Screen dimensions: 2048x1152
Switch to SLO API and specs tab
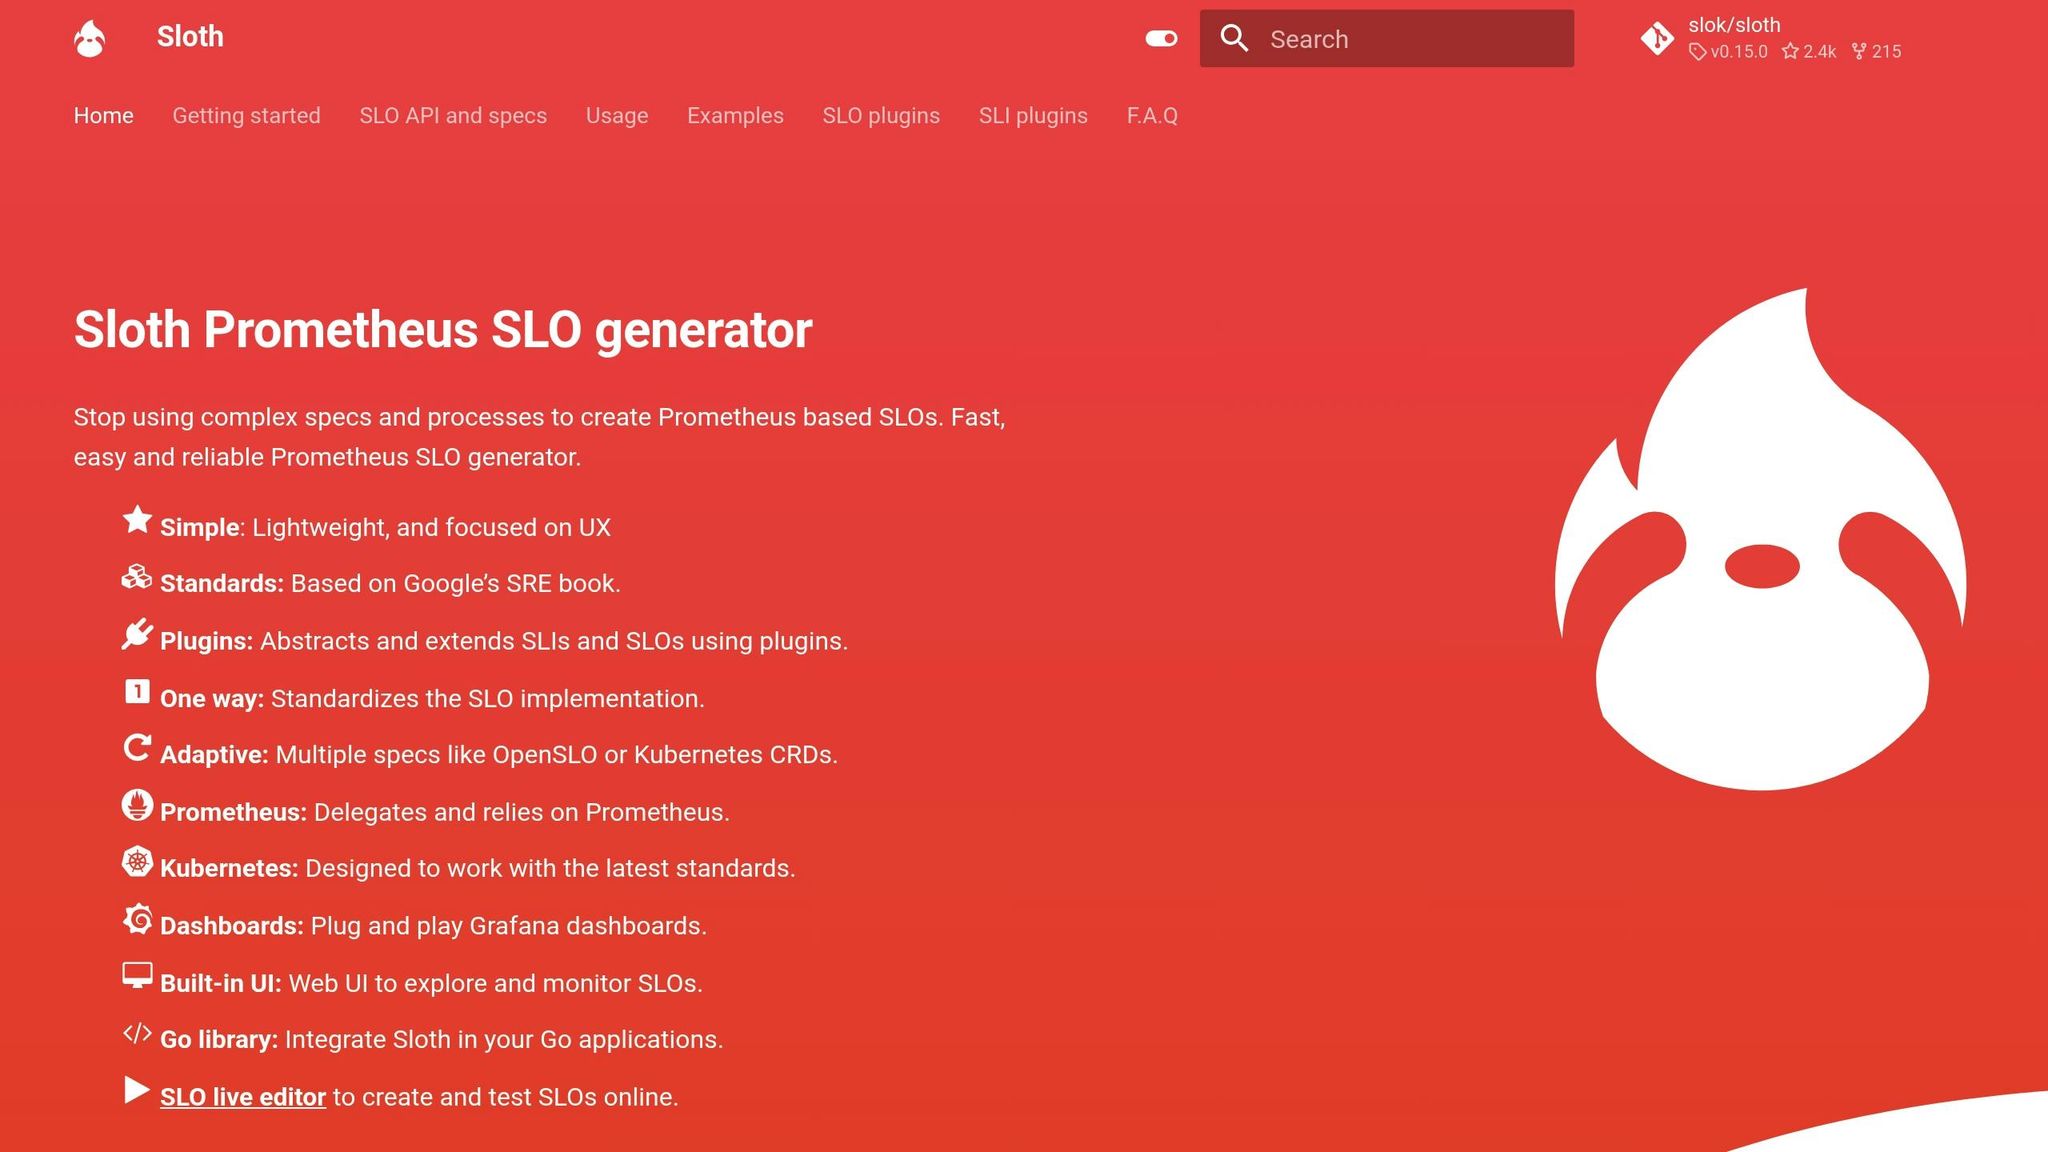pos(453,116)
